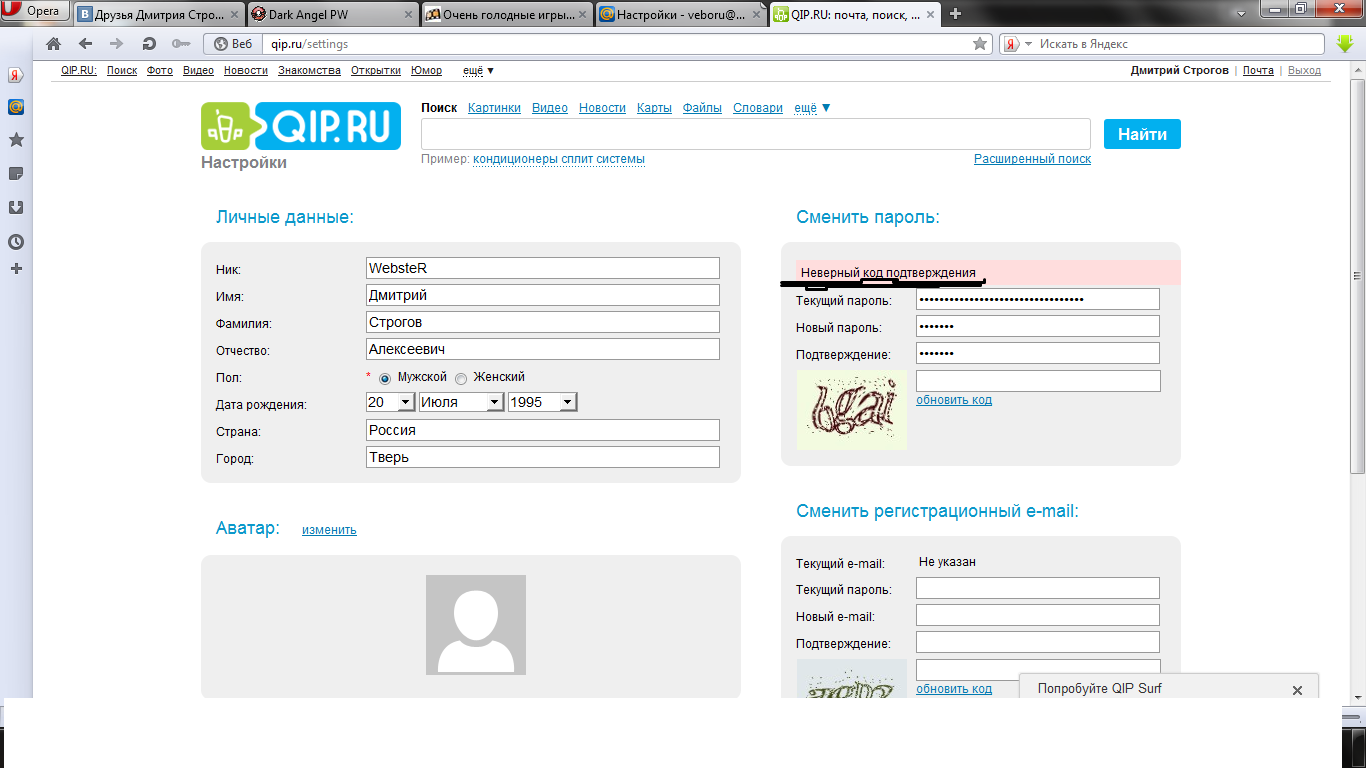Open the Yandex search engine dropdown
Screen dimensions: 1366x768
pyautogui.click(x=1017, y=44)
